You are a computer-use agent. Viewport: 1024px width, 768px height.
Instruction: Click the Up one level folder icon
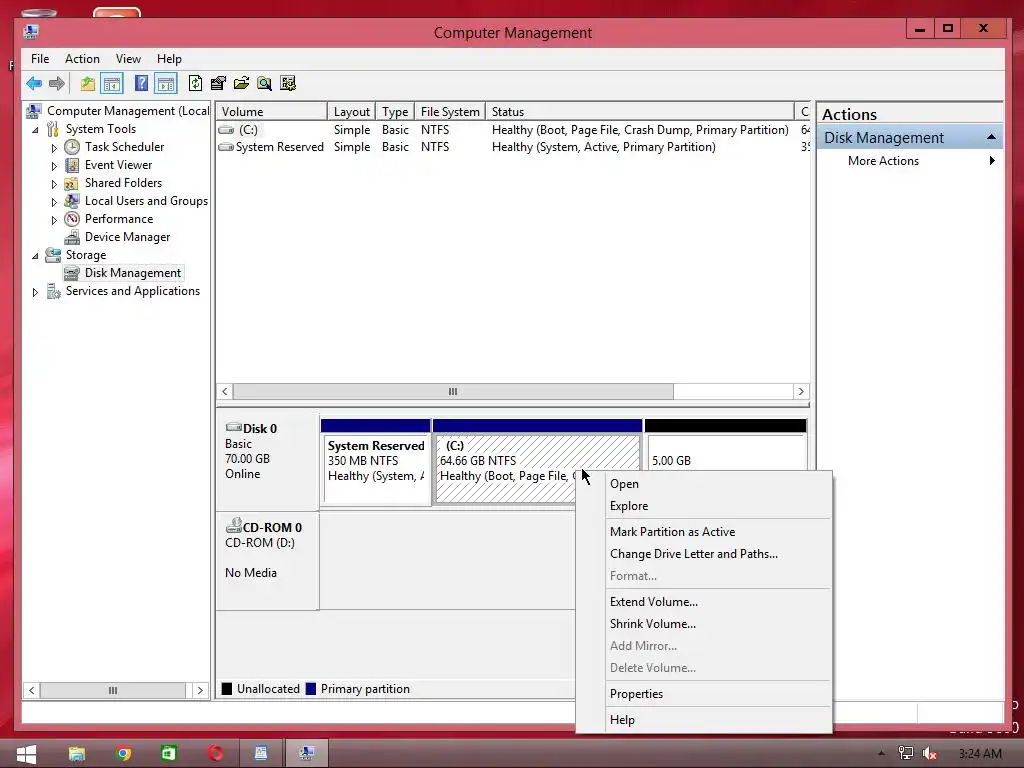tap(88, 83)
